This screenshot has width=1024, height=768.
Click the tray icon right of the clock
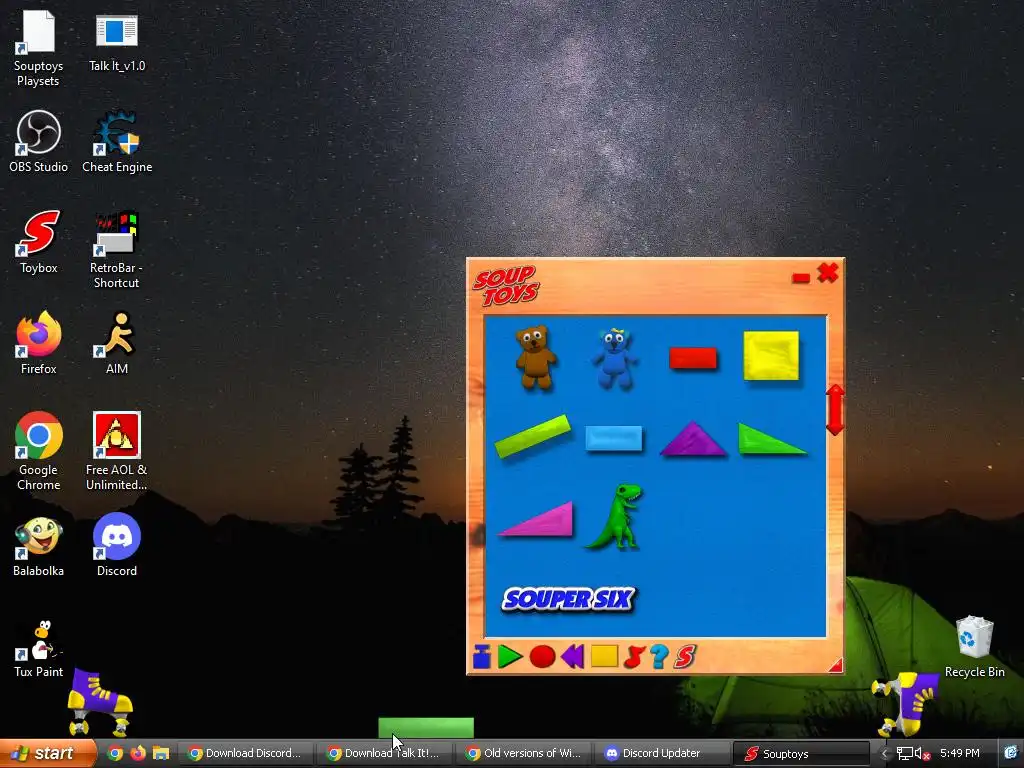[x=1011, y=753]
